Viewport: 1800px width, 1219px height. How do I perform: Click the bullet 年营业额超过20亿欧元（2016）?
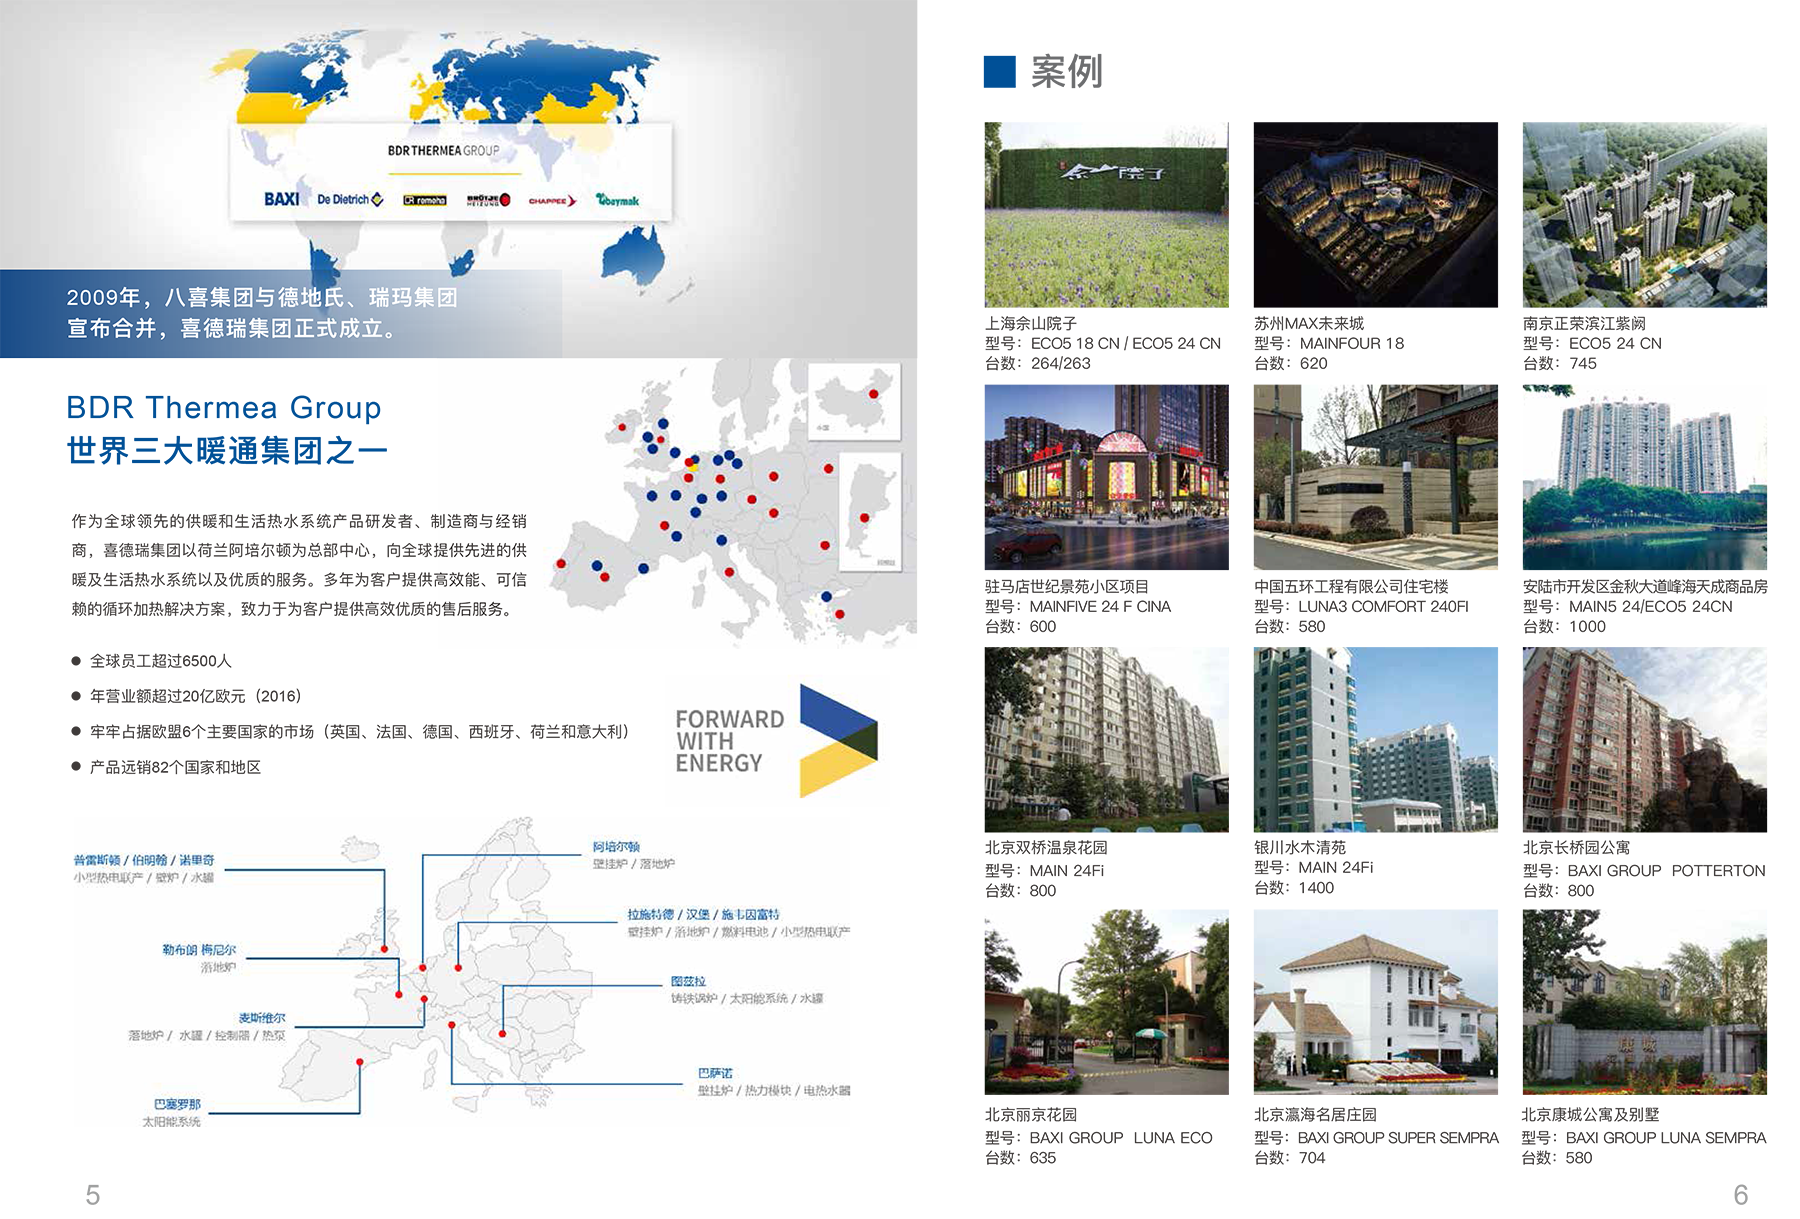196,696
